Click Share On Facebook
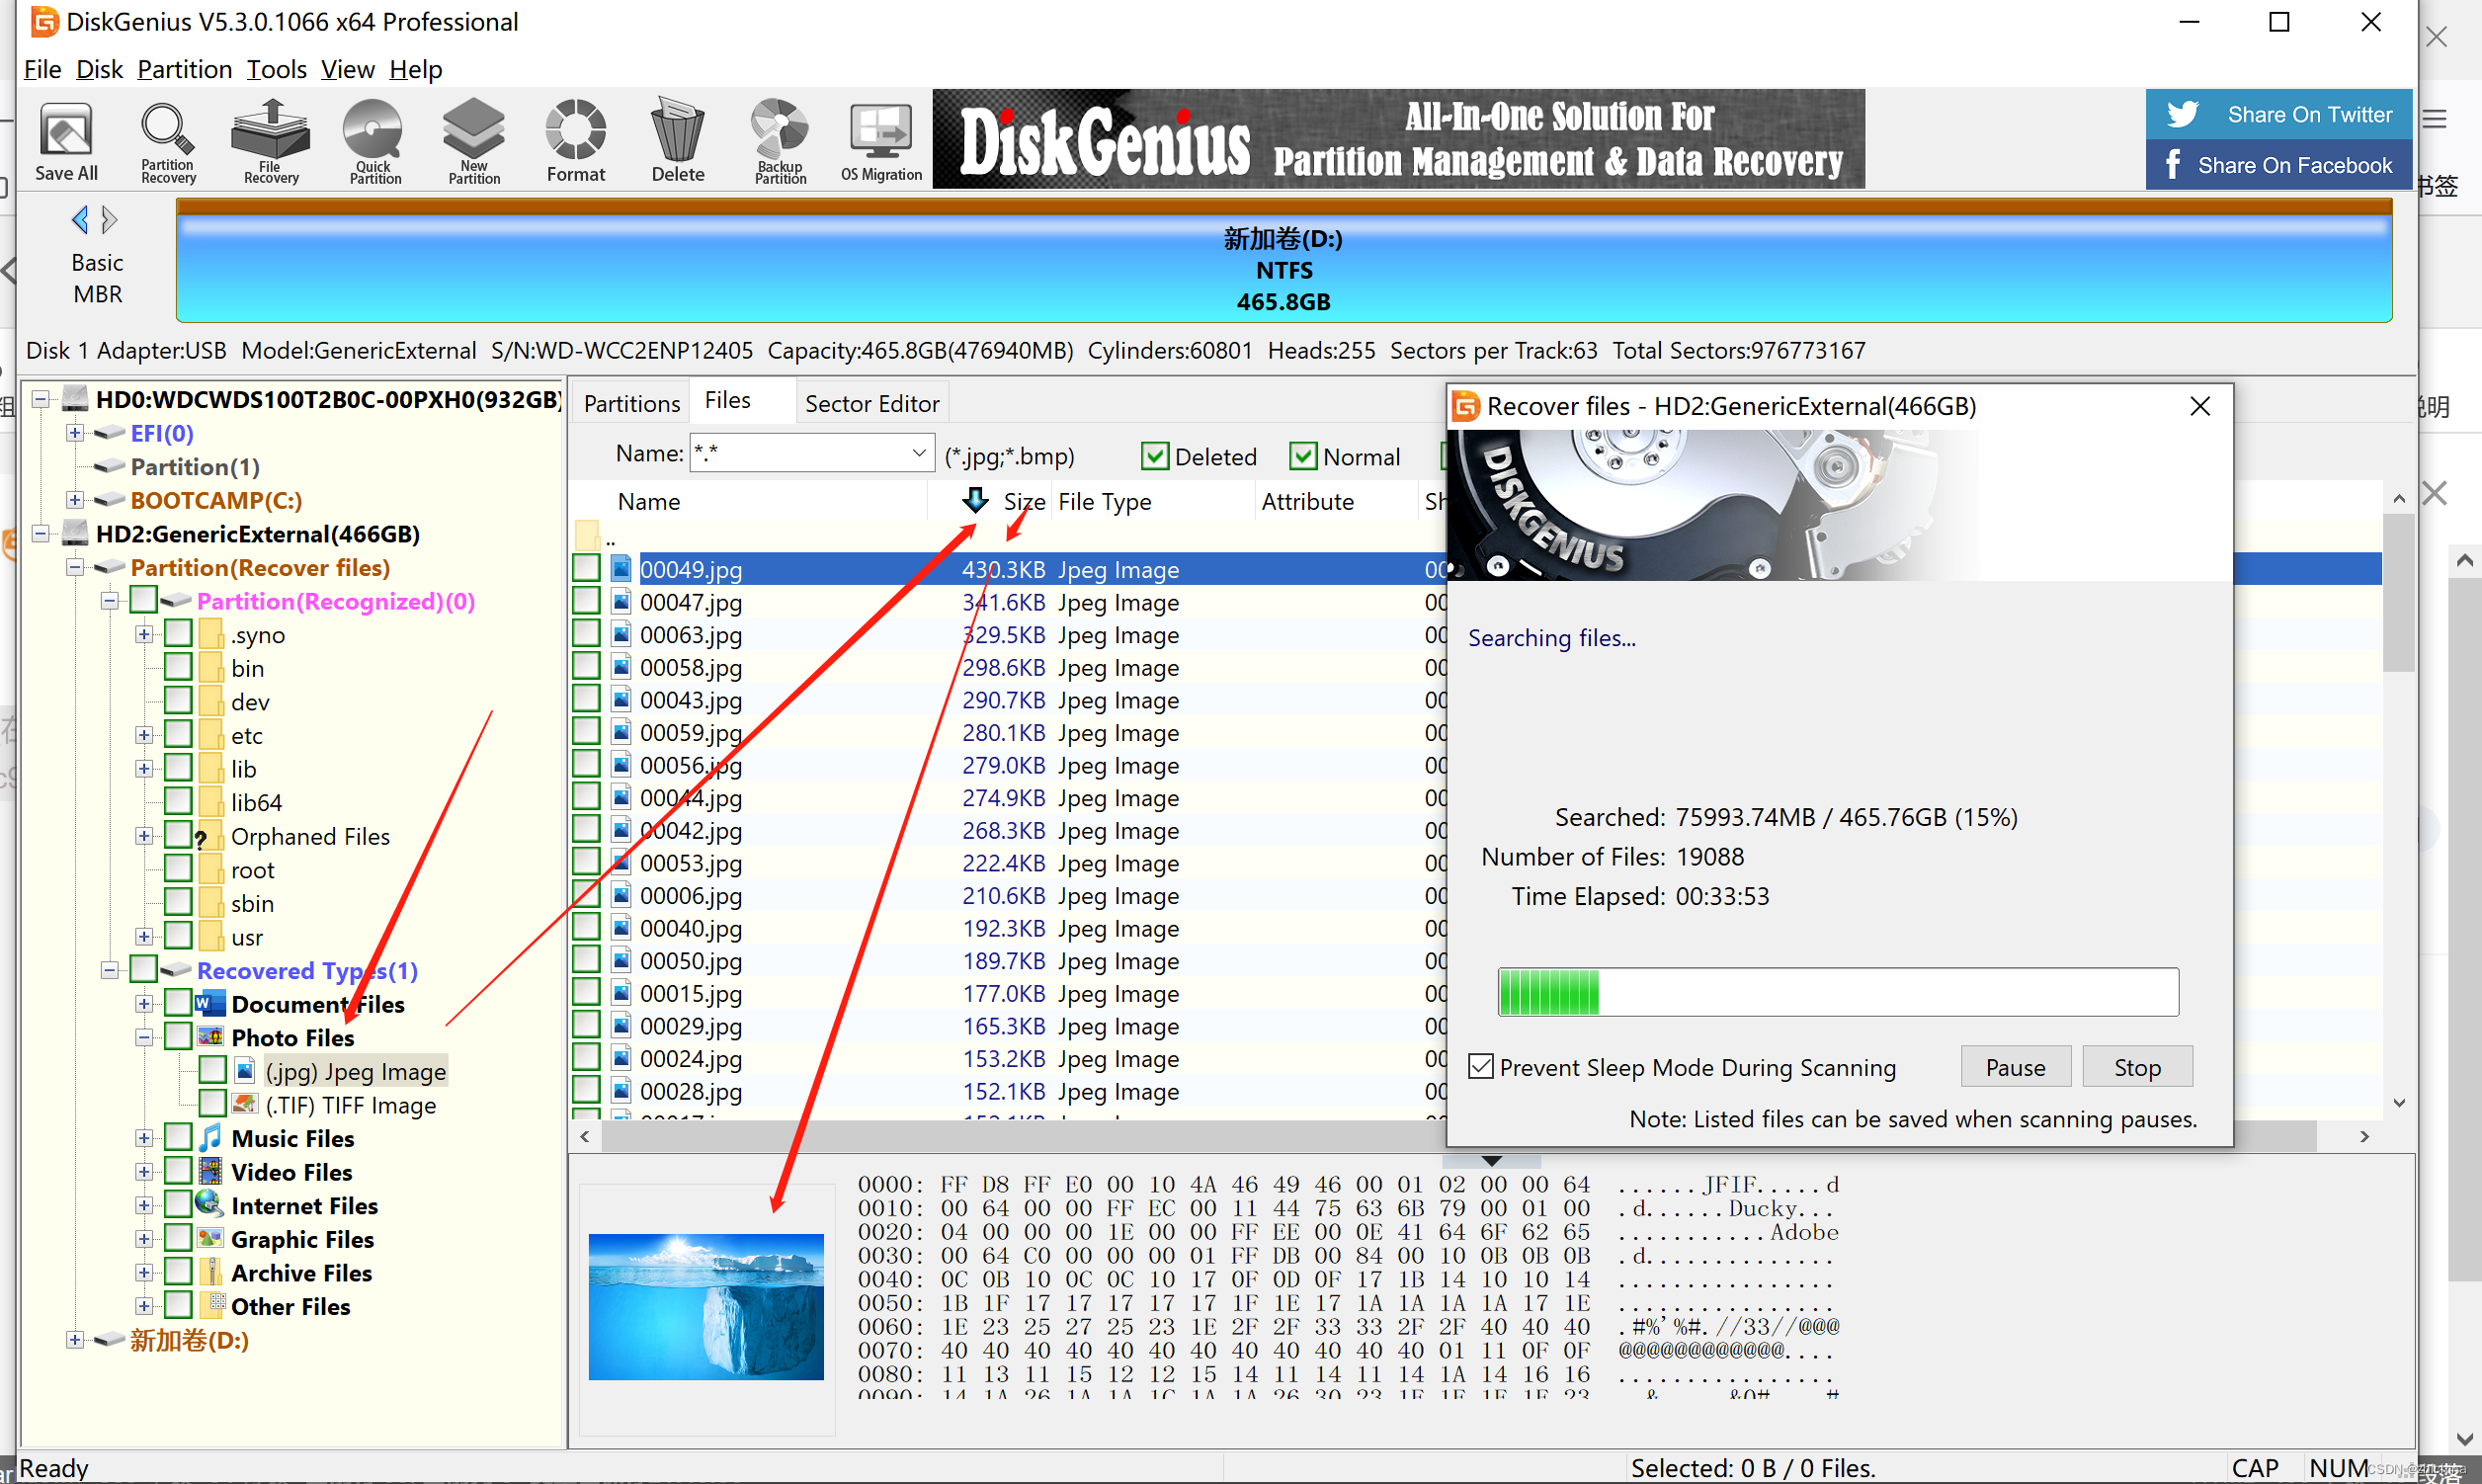This screenshot has height=1484, width=2482. tap(2278, 164)
